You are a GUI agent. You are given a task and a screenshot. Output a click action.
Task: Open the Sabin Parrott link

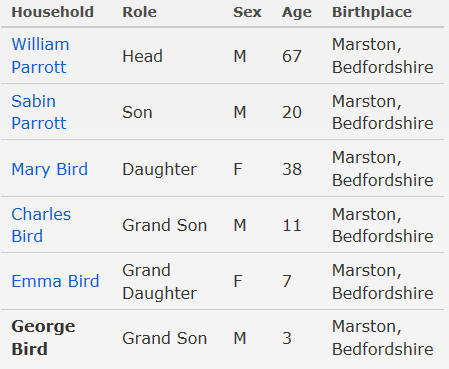point(39,112)
